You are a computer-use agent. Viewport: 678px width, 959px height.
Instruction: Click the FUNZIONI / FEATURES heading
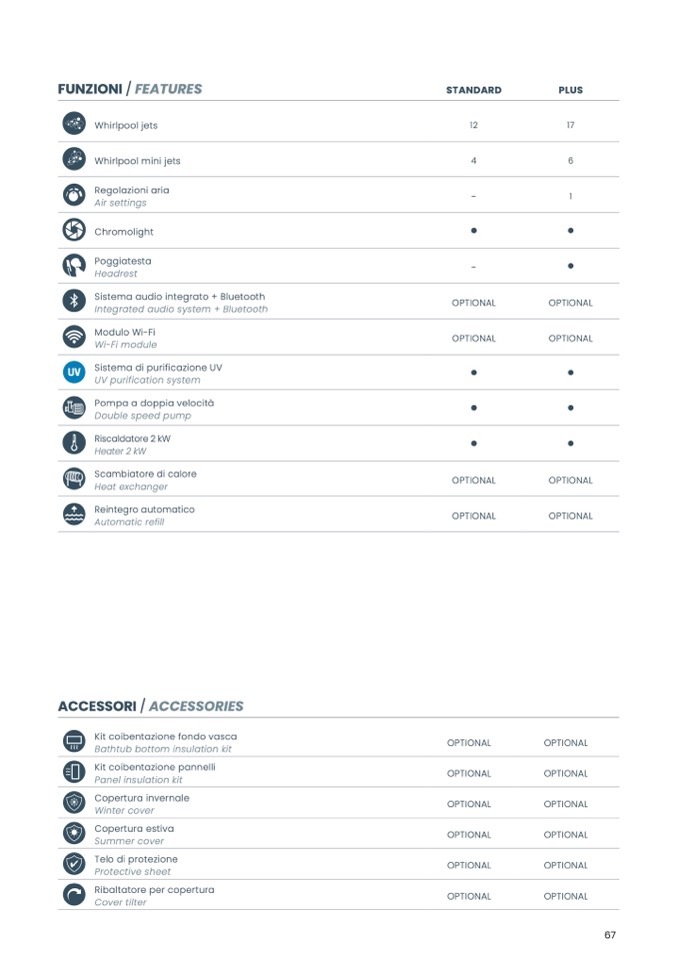130,89
